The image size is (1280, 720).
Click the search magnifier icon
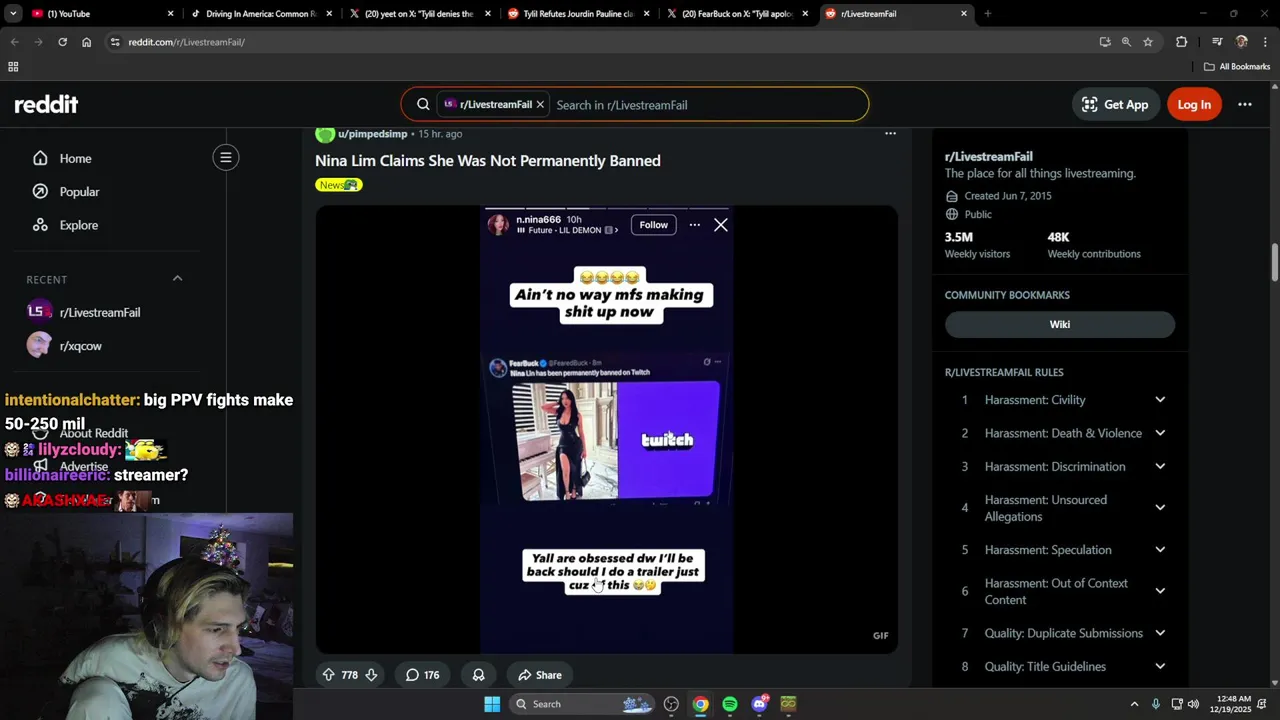(423, 104)
